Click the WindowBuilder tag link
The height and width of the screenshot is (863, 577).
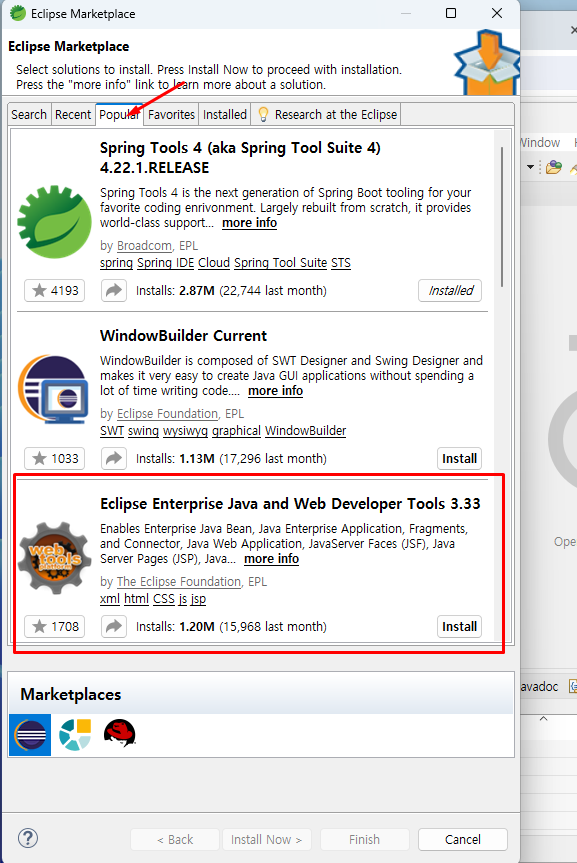click(x=306, y=431)
